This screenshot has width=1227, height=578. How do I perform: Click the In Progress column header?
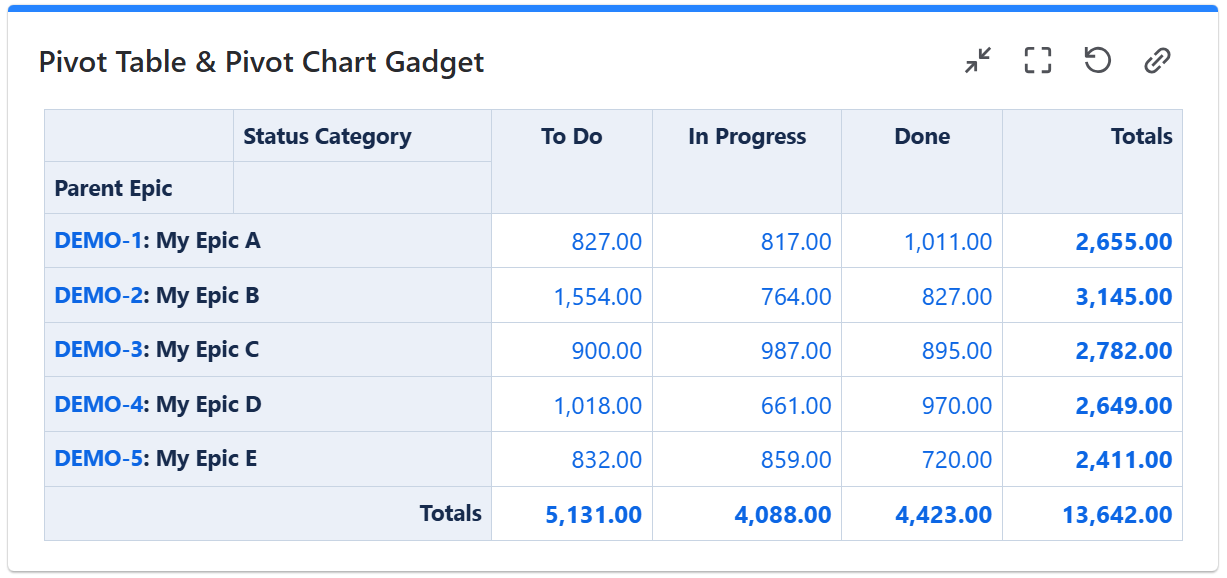[747, 137]
